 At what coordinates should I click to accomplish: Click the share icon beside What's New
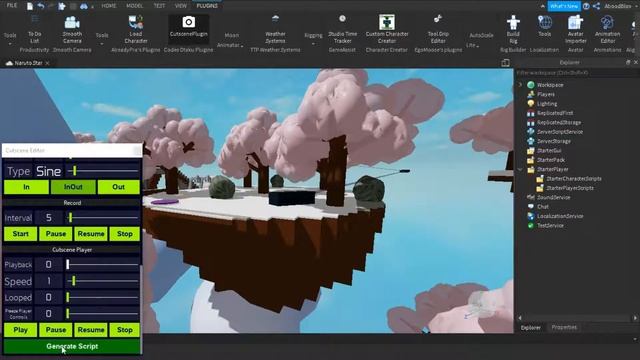pos(596,6)
